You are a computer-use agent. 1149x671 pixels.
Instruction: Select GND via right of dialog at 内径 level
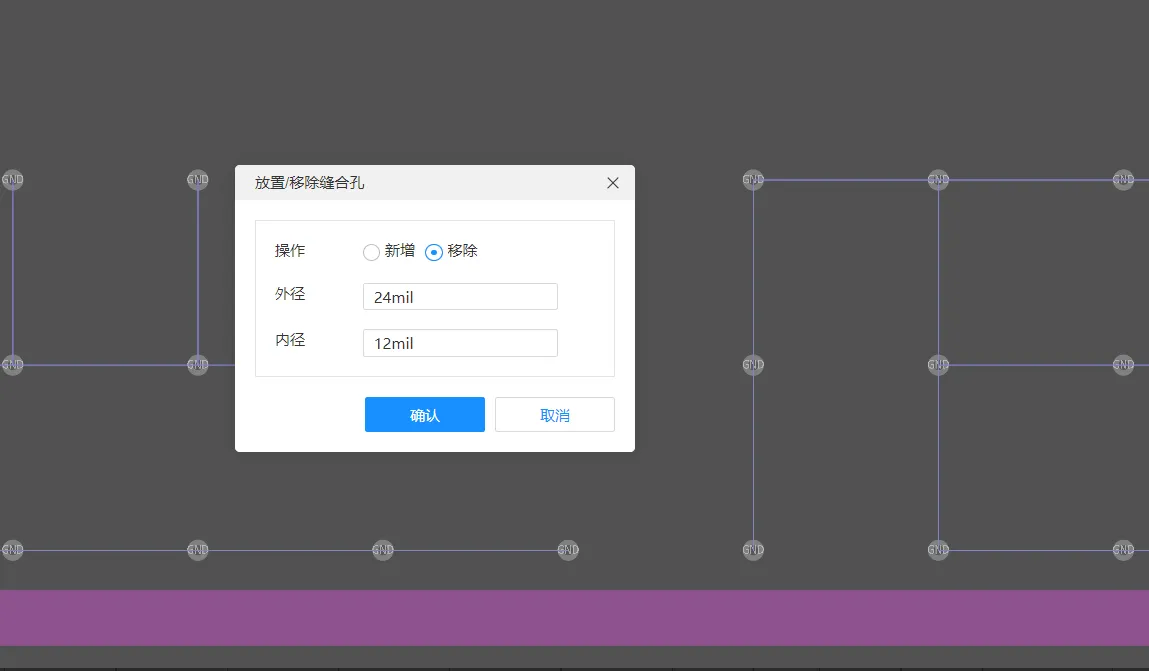(753, 365)
